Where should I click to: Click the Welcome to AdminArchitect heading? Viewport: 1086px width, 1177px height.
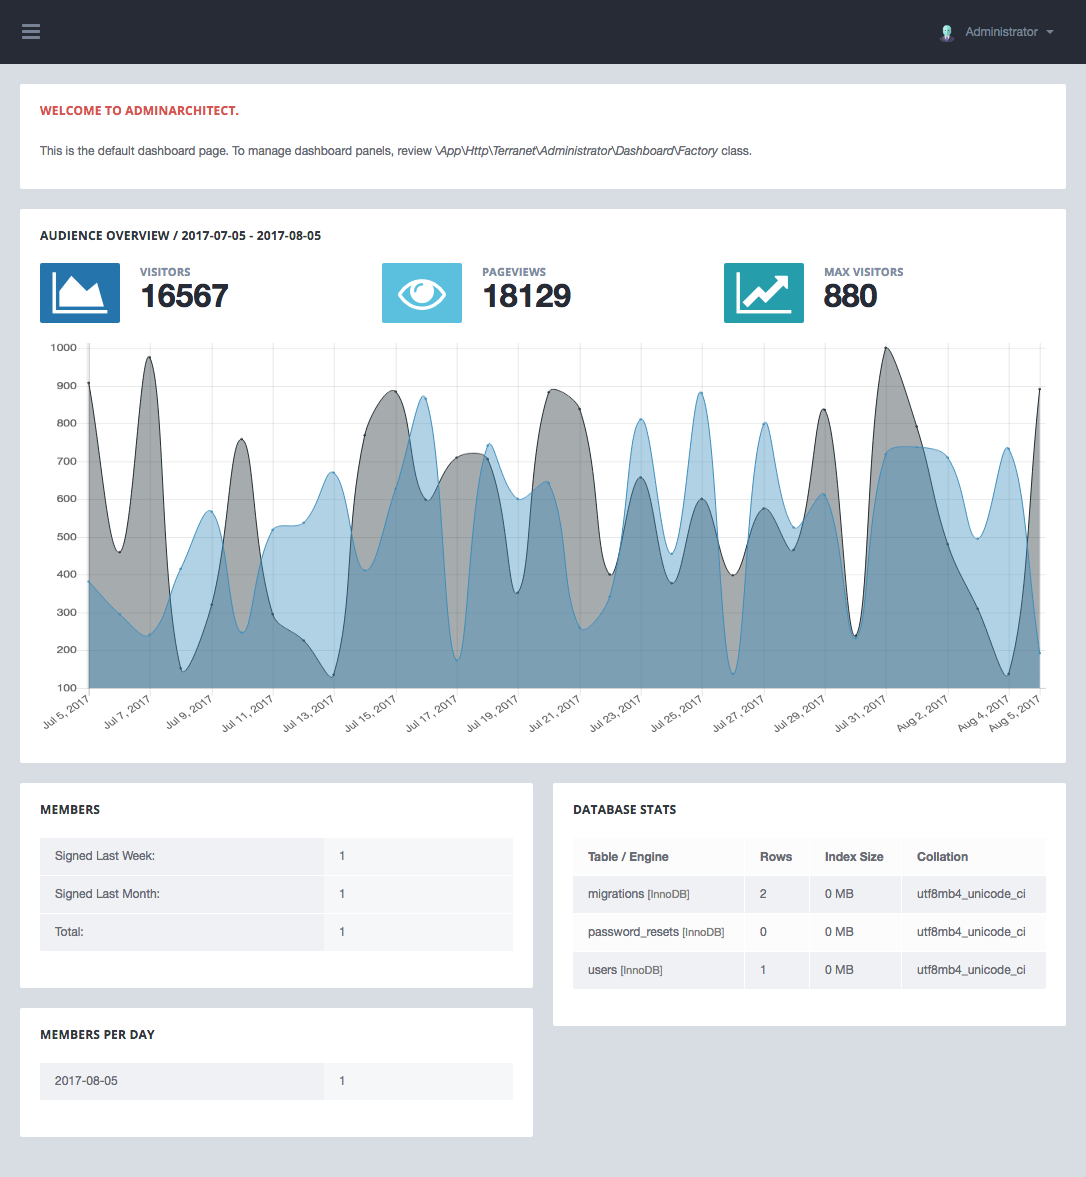coord(139,111)
